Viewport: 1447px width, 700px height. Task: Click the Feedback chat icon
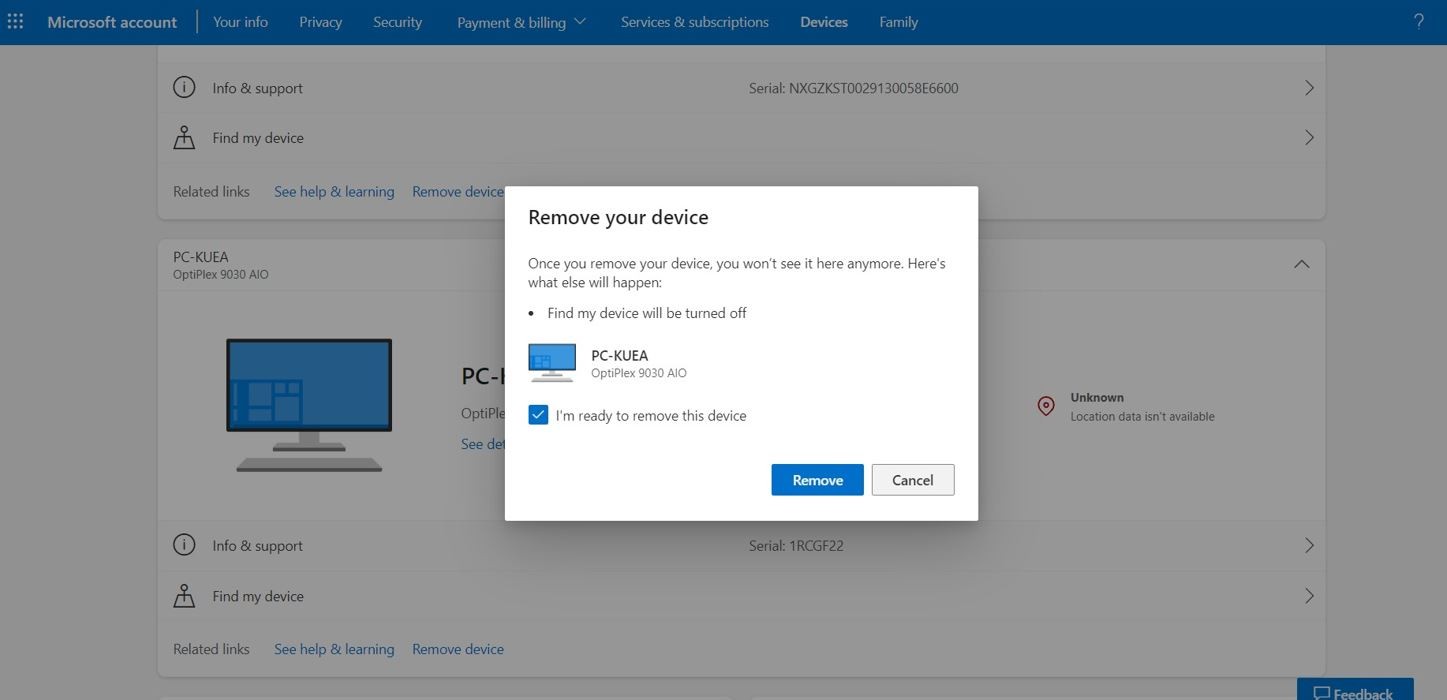pyautogui.click(x=1322, y=693)
